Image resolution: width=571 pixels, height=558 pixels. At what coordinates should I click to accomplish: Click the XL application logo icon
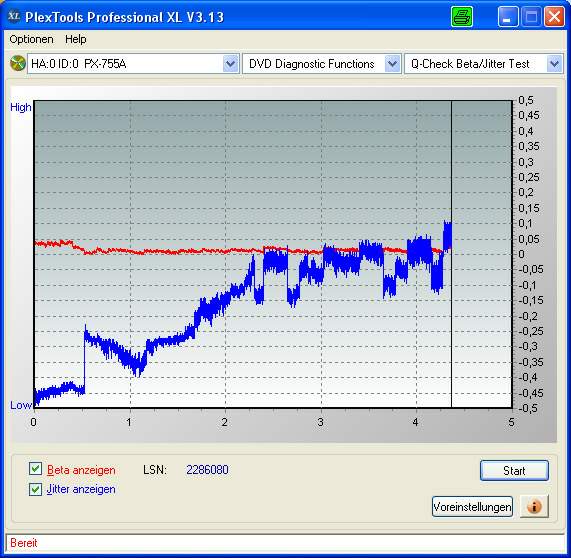pos(13,16)
